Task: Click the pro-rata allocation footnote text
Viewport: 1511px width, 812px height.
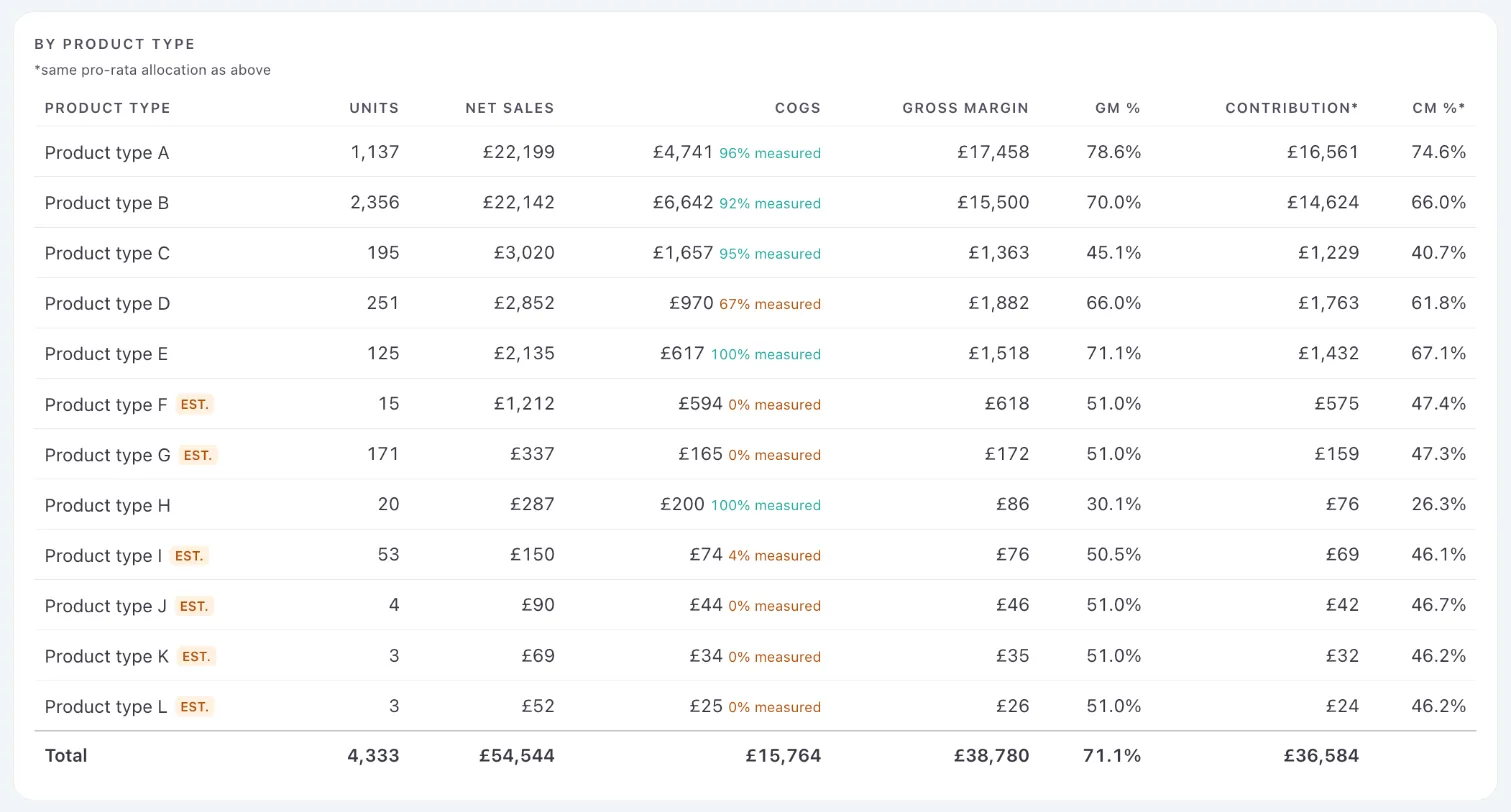Action: click(x=153, y=70)
